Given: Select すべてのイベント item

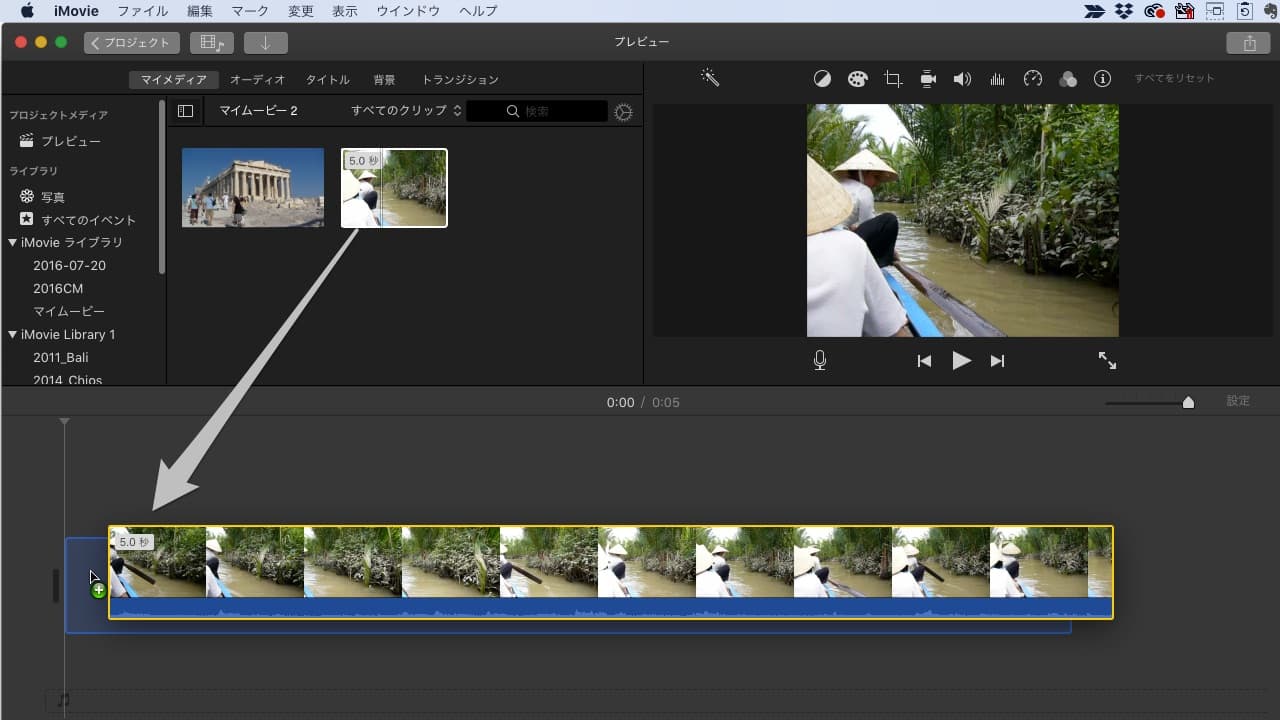Looking at the screenshot, I should (80, 220).
